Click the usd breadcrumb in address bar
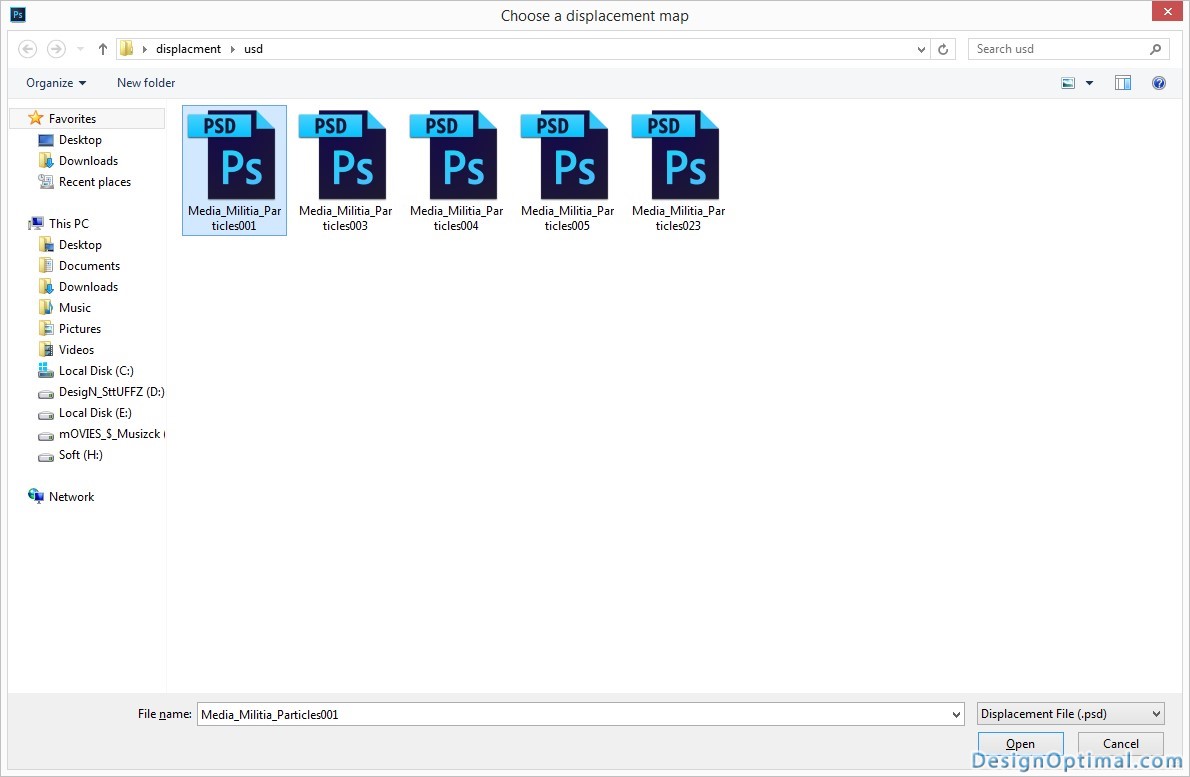 click(x=253, y=49)
